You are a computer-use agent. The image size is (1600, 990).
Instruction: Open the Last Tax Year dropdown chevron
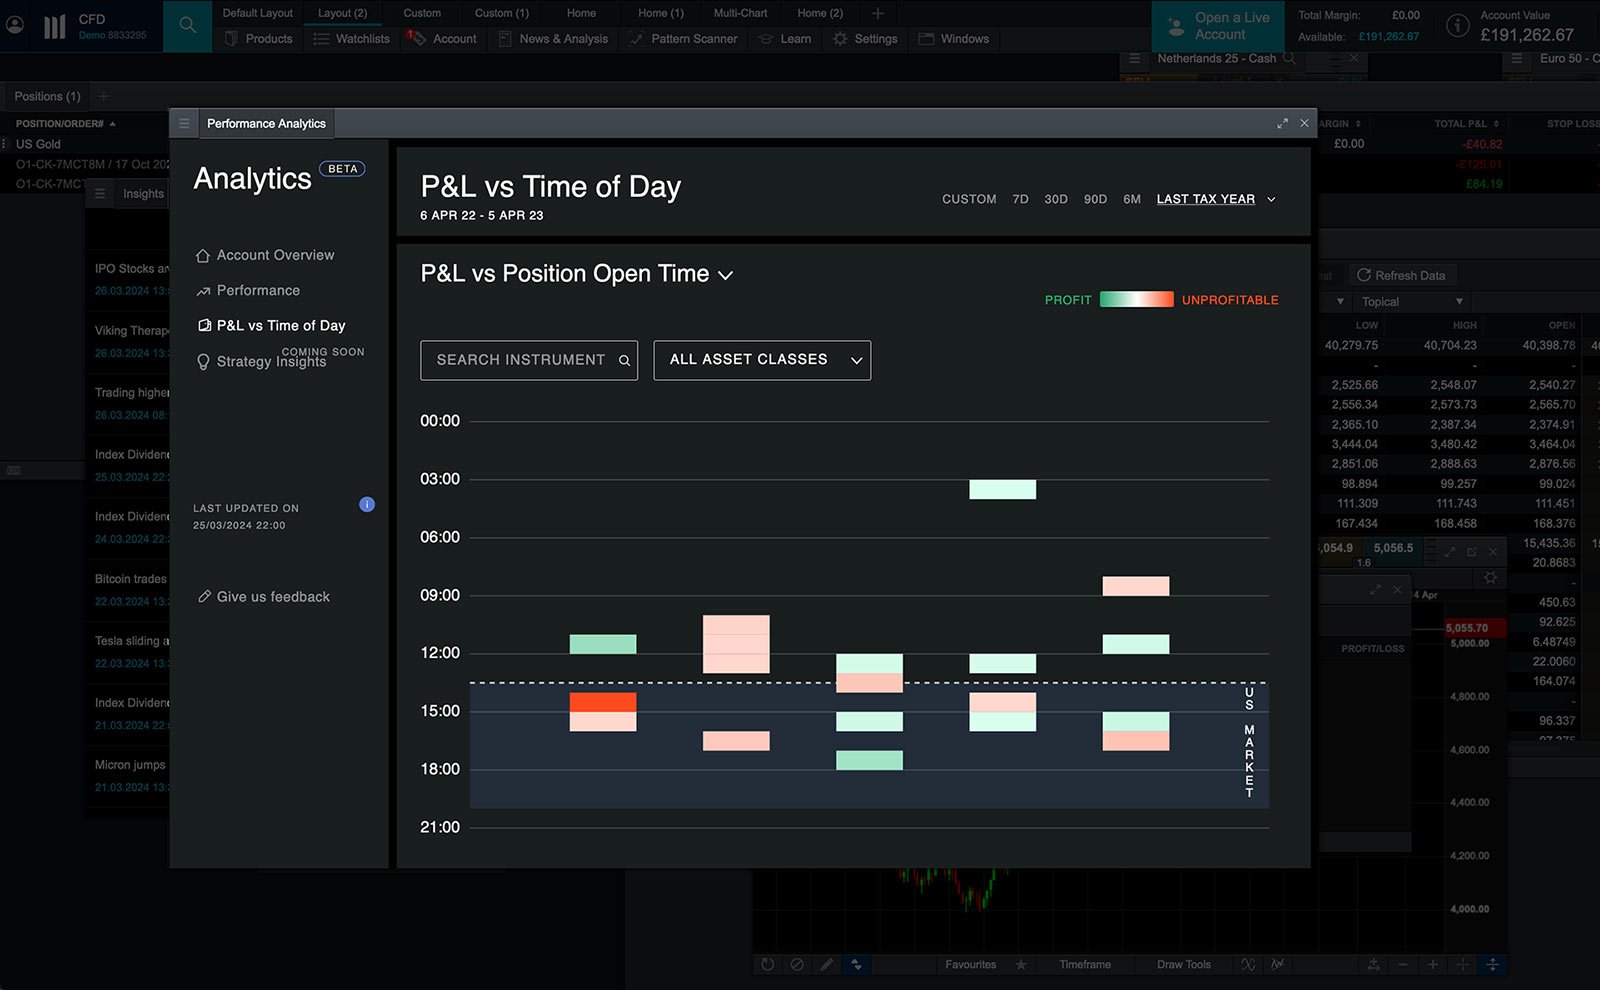point(1271,200)
